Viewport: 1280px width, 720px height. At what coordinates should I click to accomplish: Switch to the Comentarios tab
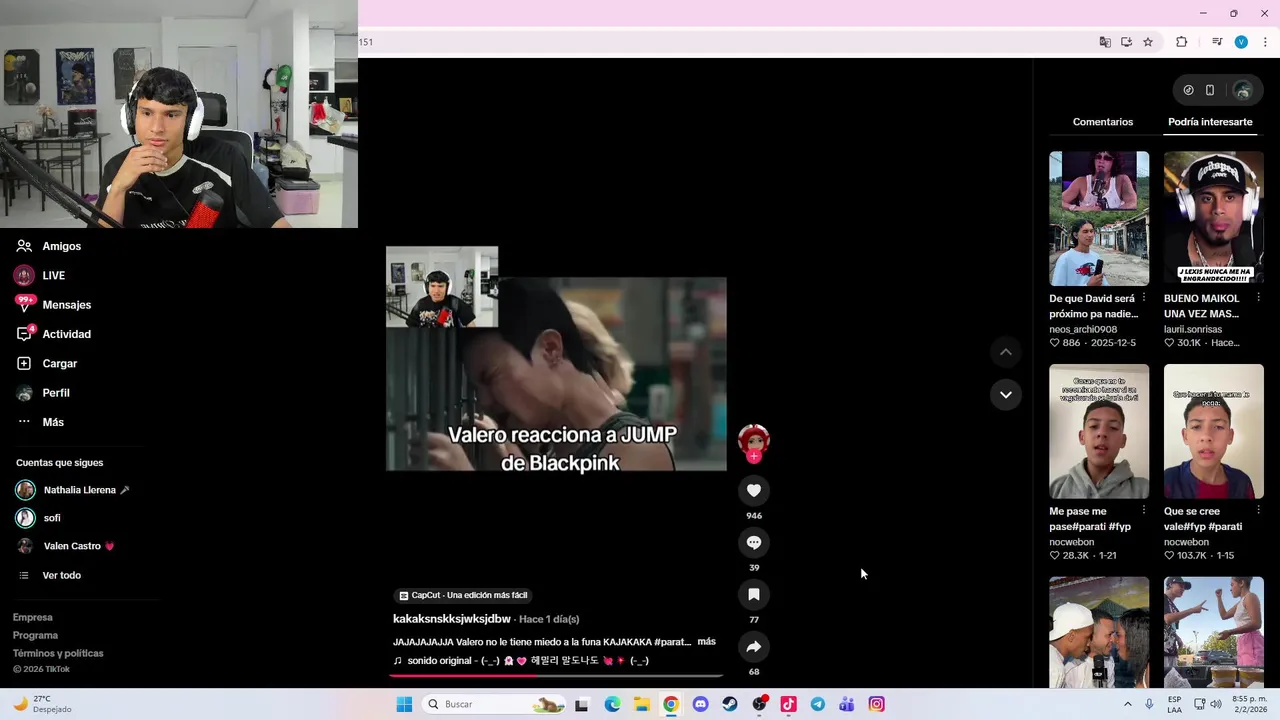point(1103,122)
